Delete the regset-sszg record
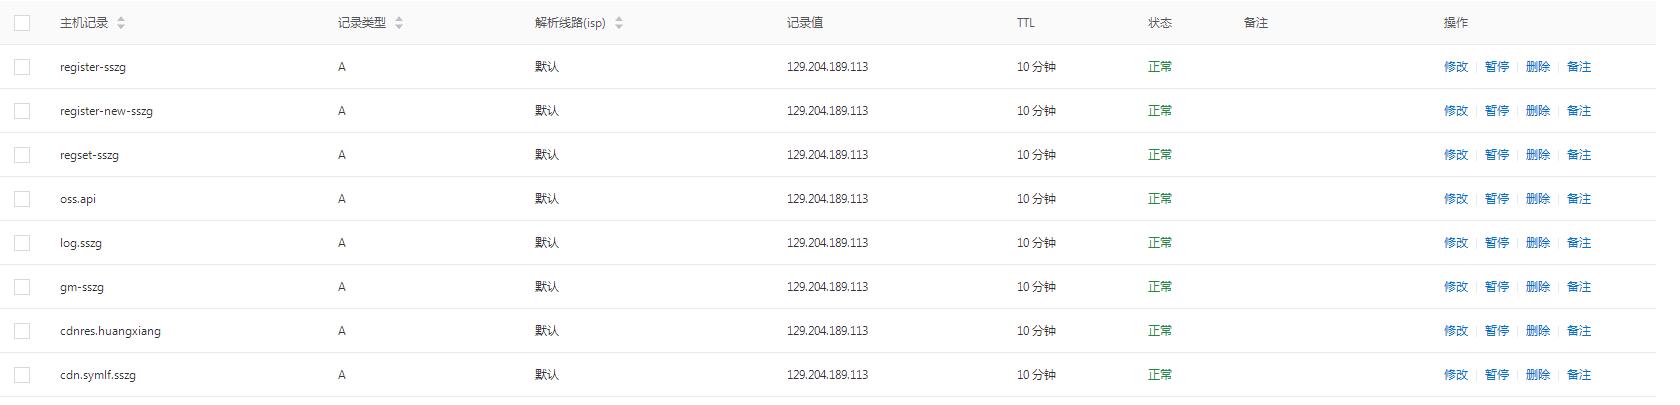This screenshot has height=405, width=1680. [x=1537, y=155]
